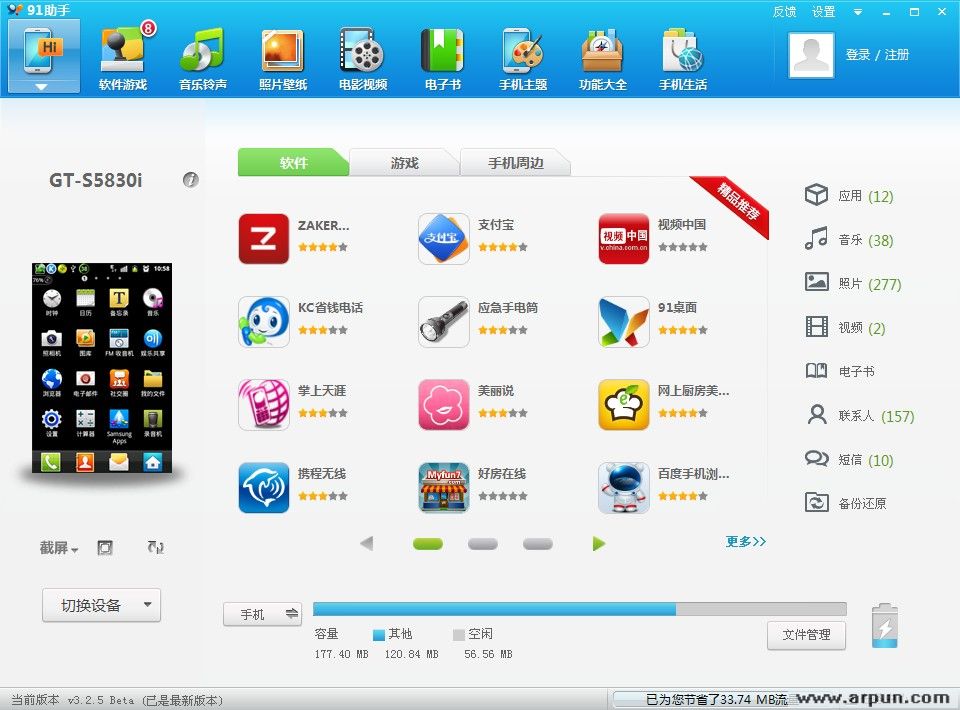Open the 手机生活 section
The image size is (960, 710).
pos(683,59)
